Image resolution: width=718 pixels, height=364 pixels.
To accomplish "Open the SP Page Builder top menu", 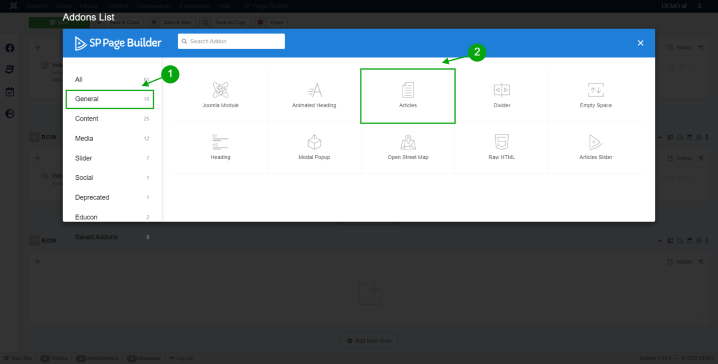I will click(266, 6).
